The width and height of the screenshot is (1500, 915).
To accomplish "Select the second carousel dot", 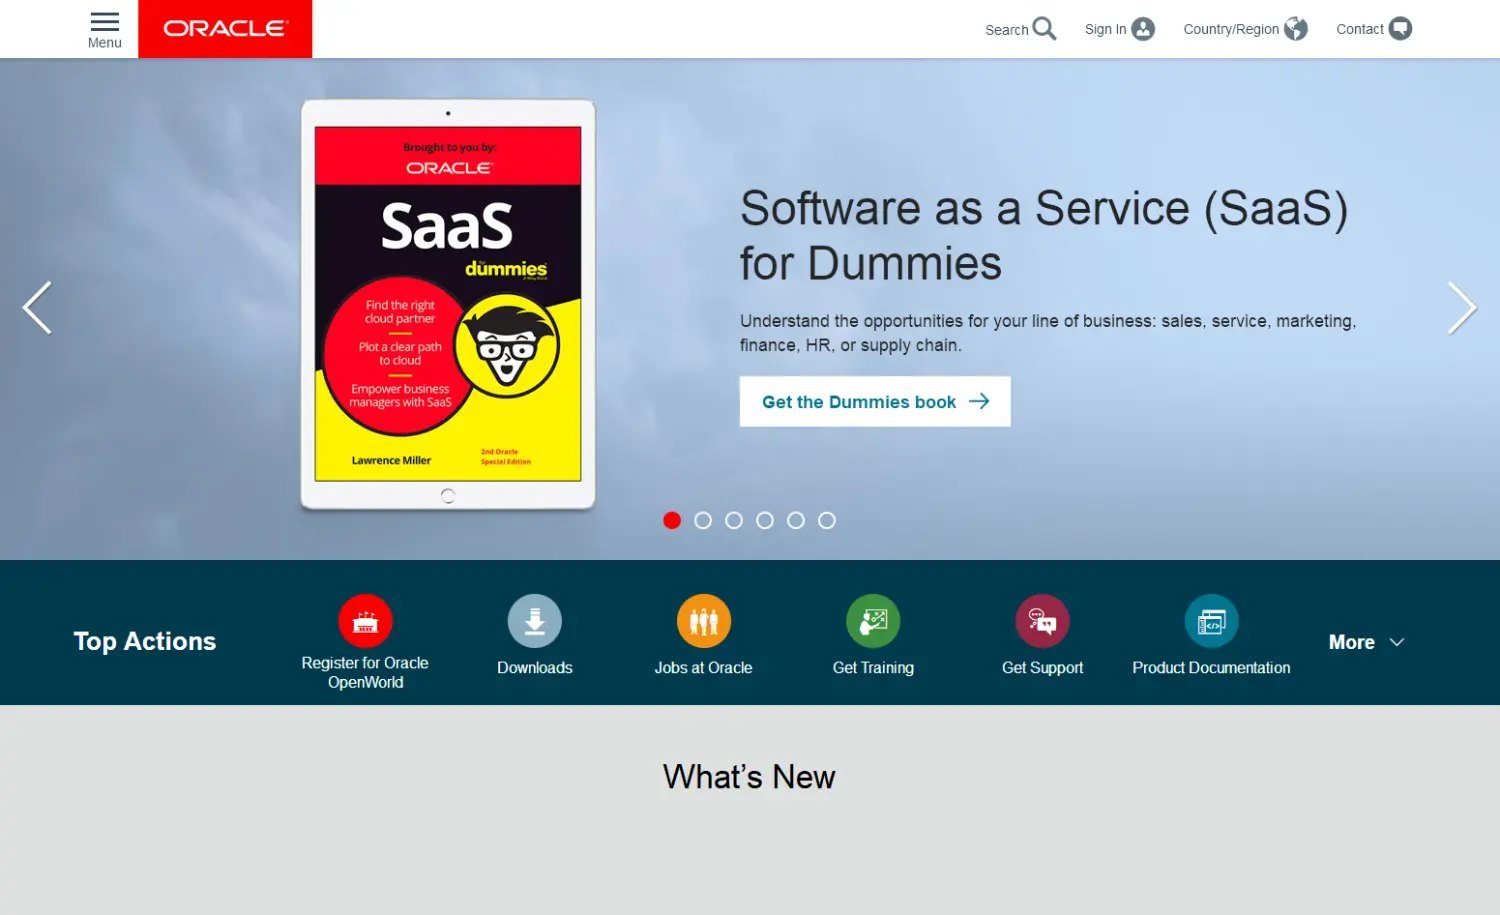I will pyautogui.click(x=703, y=520).
